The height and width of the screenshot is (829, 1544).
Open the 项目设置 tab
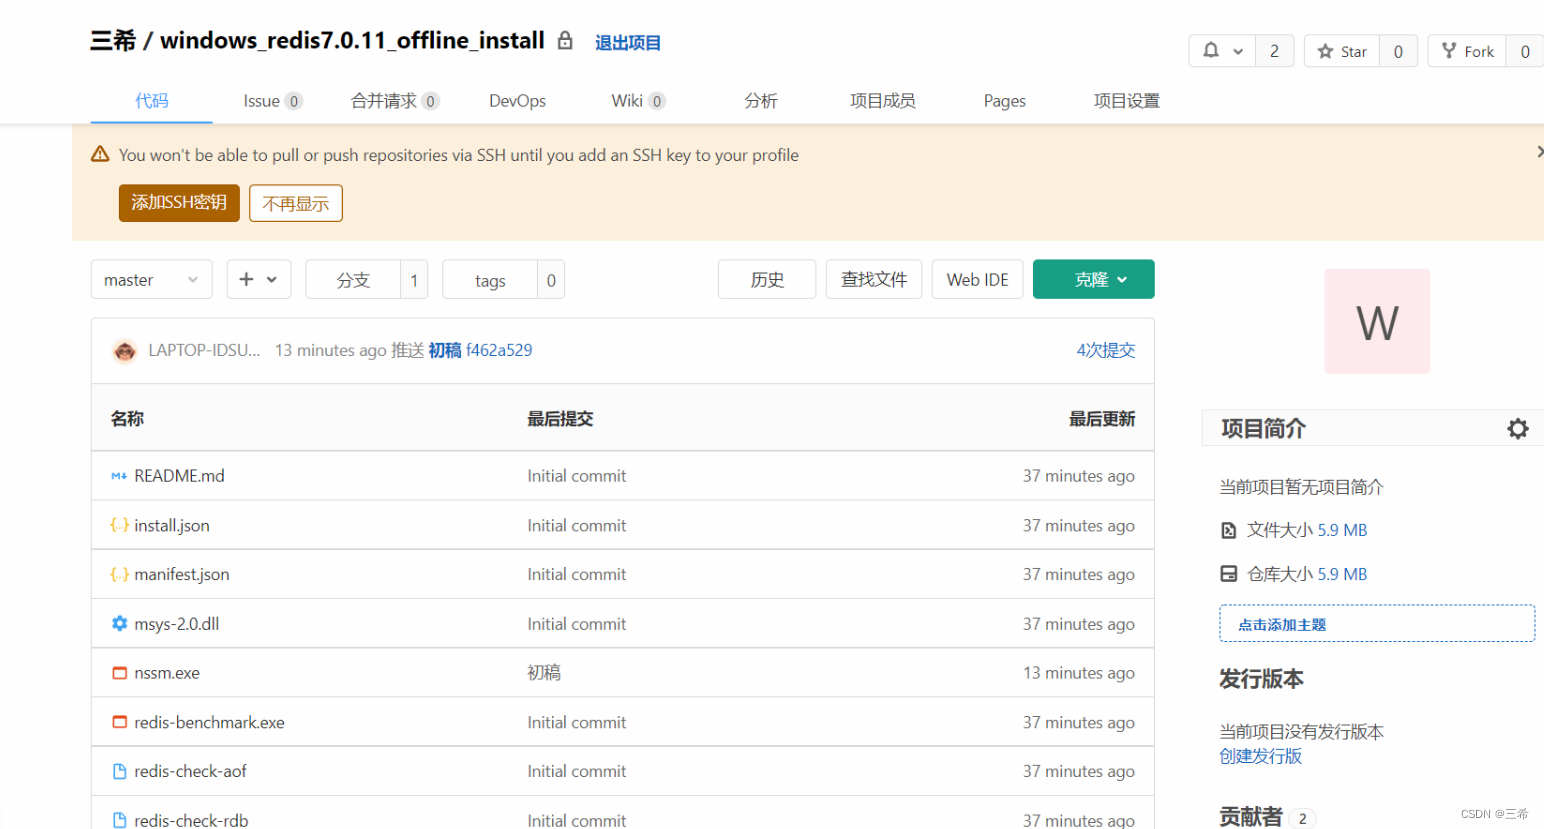[x=1126, y=100]
